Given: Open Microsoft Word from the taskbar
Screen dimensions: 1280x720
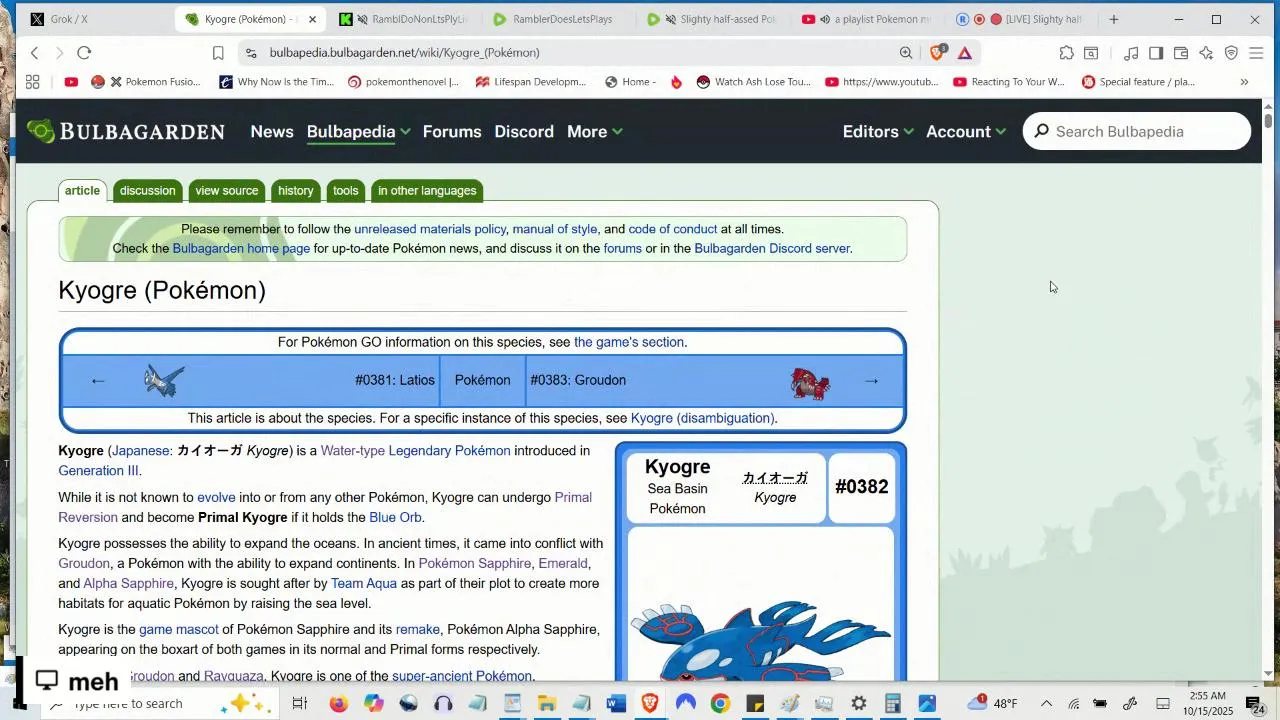Looking at the screenshot, I should coord(616,703).
